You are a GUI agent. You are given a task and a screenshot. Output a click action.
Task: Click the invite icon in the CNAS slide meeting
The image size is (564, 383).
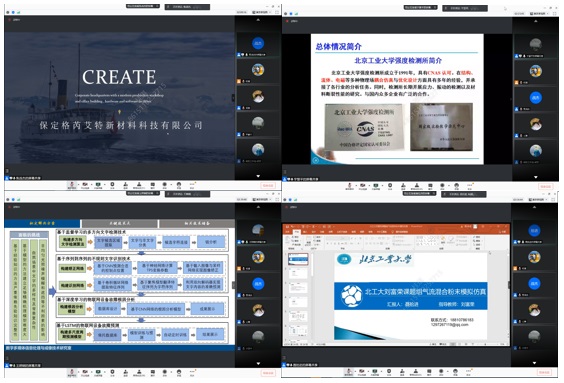pos(403,186)
